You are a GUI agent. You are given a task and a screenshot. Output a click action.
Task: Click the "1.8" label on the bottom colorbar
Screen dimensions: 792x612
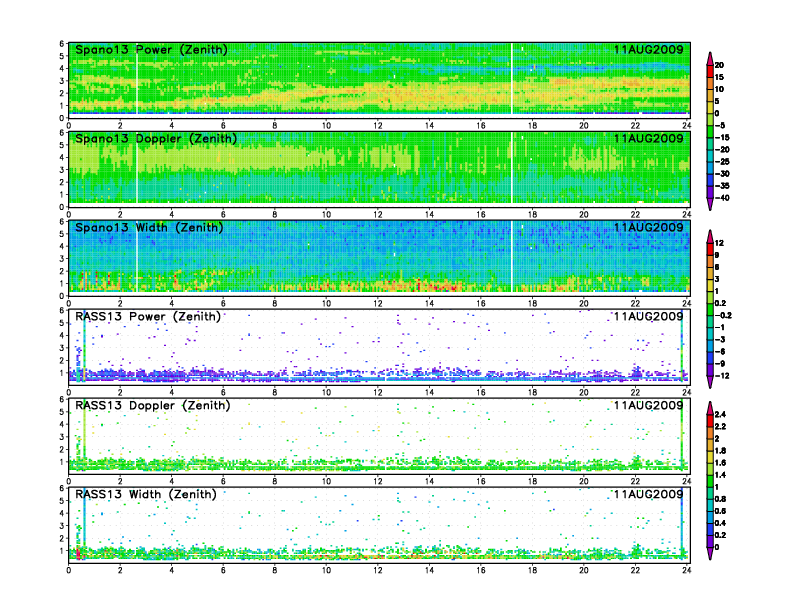pyautogui.click(x=720, y=451)
